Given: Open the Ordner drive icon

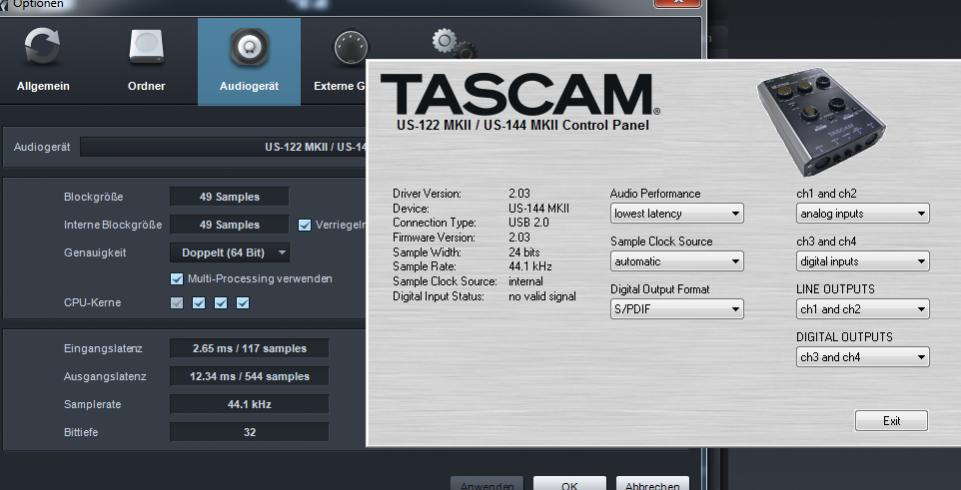Looking at the screenshot, I should point(146,47).
